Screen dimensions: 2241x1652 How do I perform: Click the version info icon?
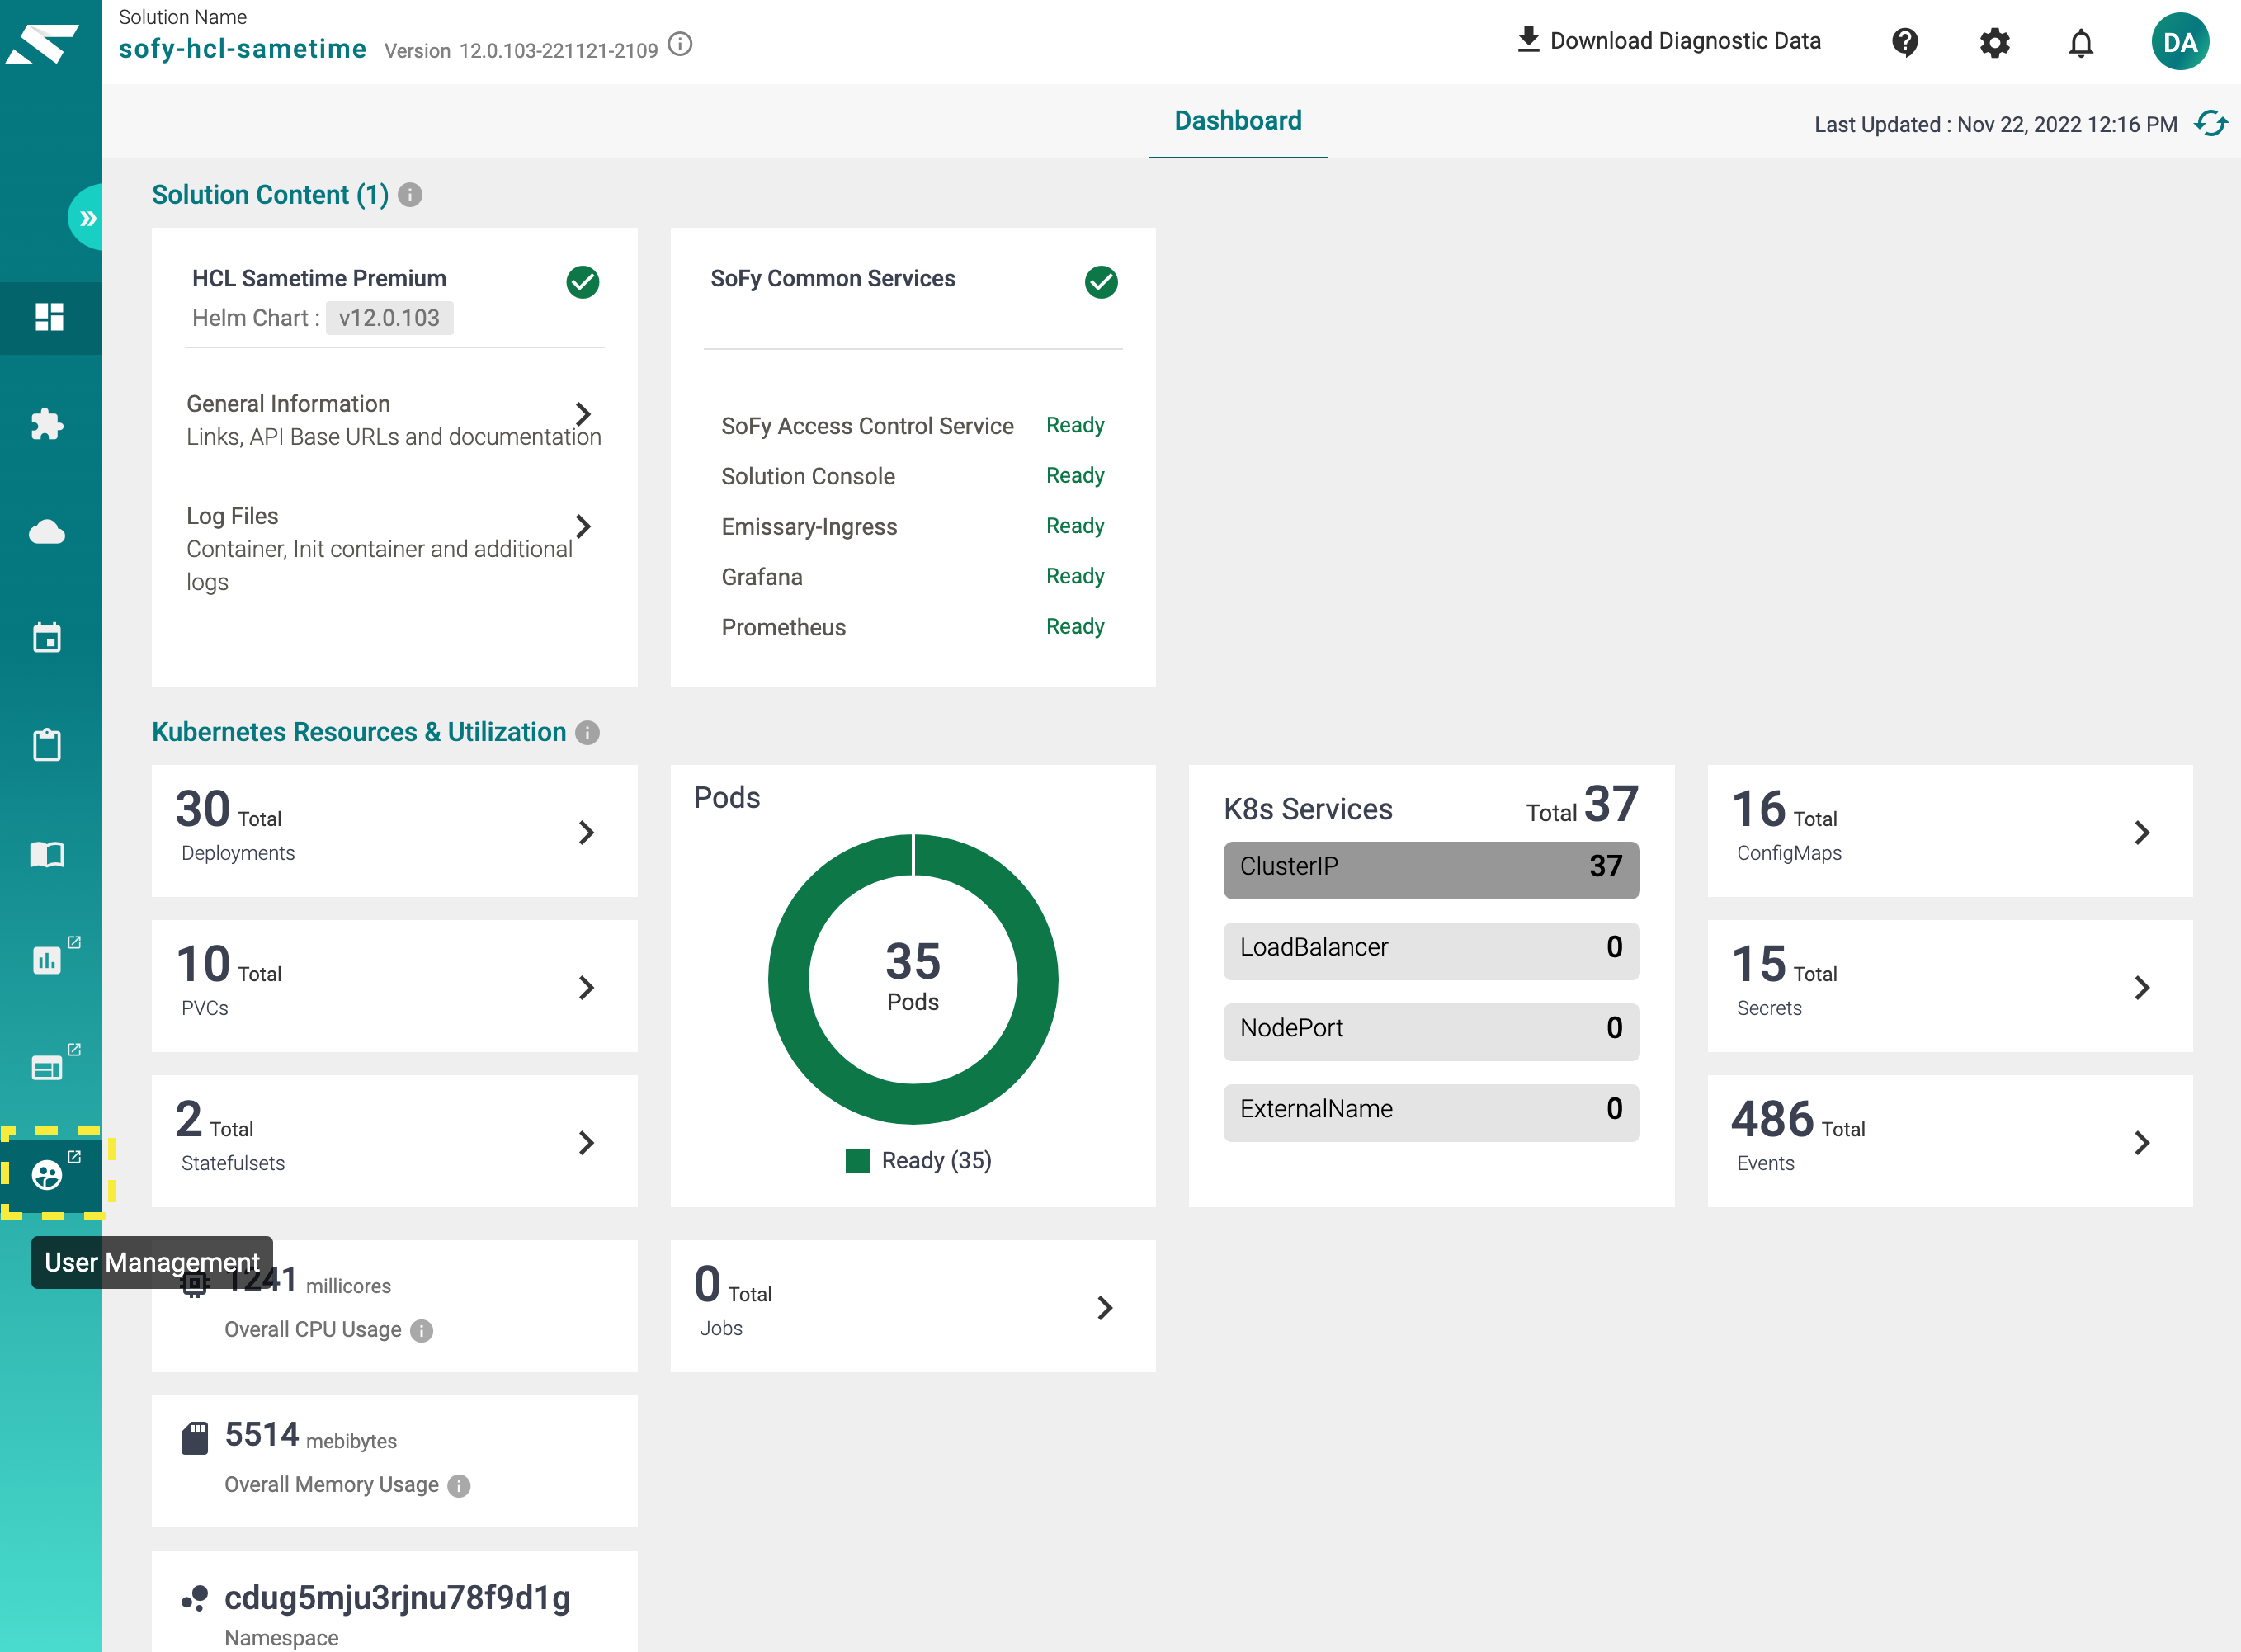pos(680,45)
